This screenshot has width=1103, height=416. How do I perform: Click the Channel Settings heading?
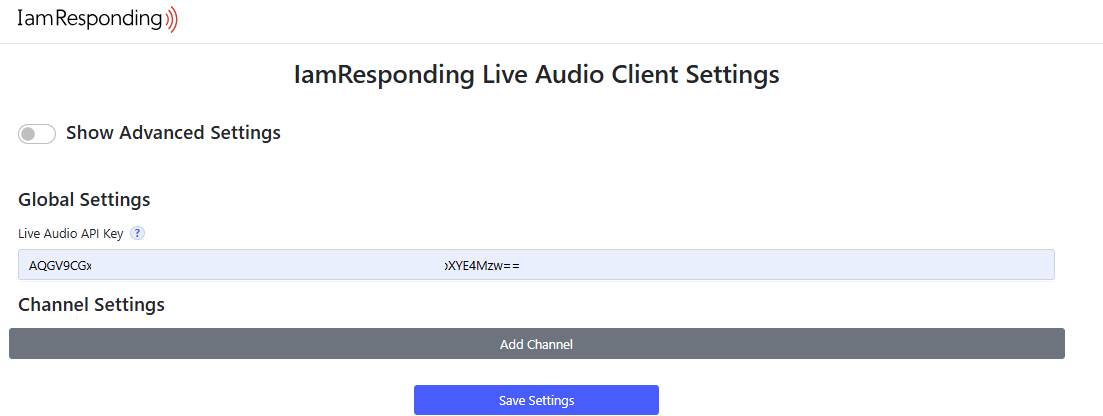click(x=91, y=305)
